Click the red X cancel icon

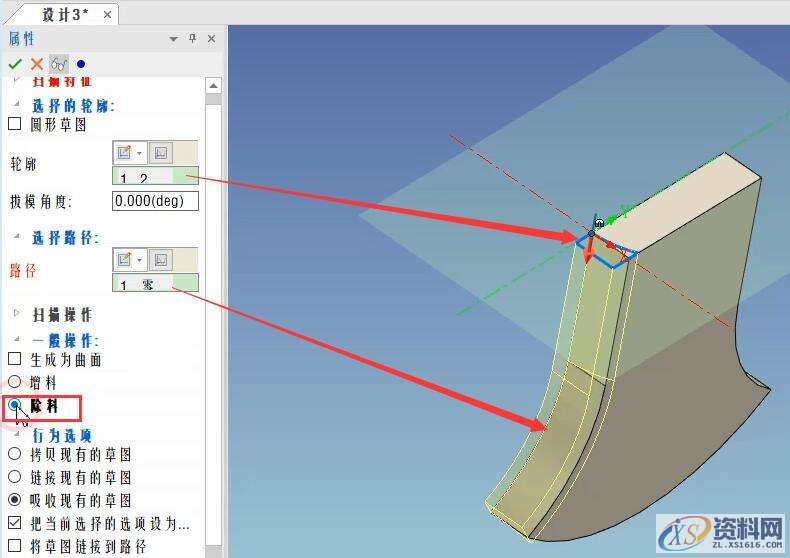[x=37, y=64]
